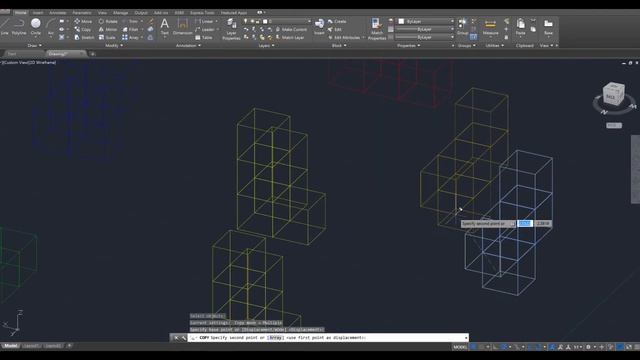Select the Polyline tool
The width and height of the screenshot is (640, 360).
point(19,27)
